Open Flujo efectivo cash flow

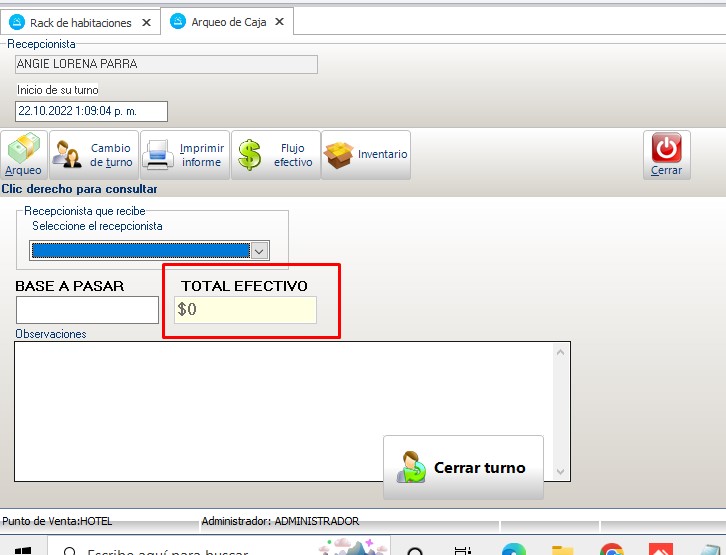(276, 155)
